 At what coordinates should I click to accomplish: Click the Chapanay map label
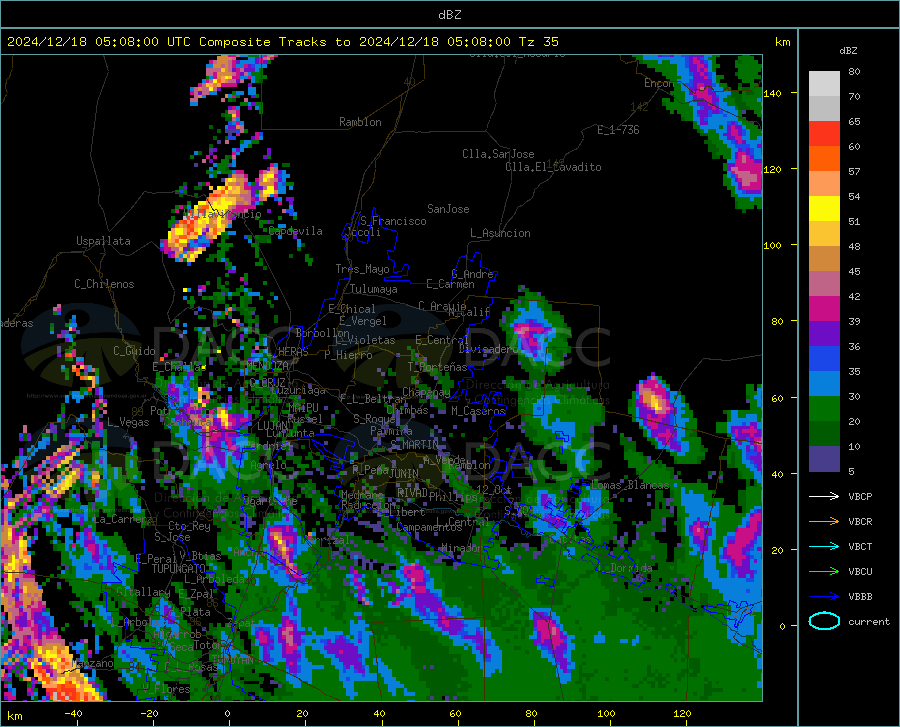point(426,392)
